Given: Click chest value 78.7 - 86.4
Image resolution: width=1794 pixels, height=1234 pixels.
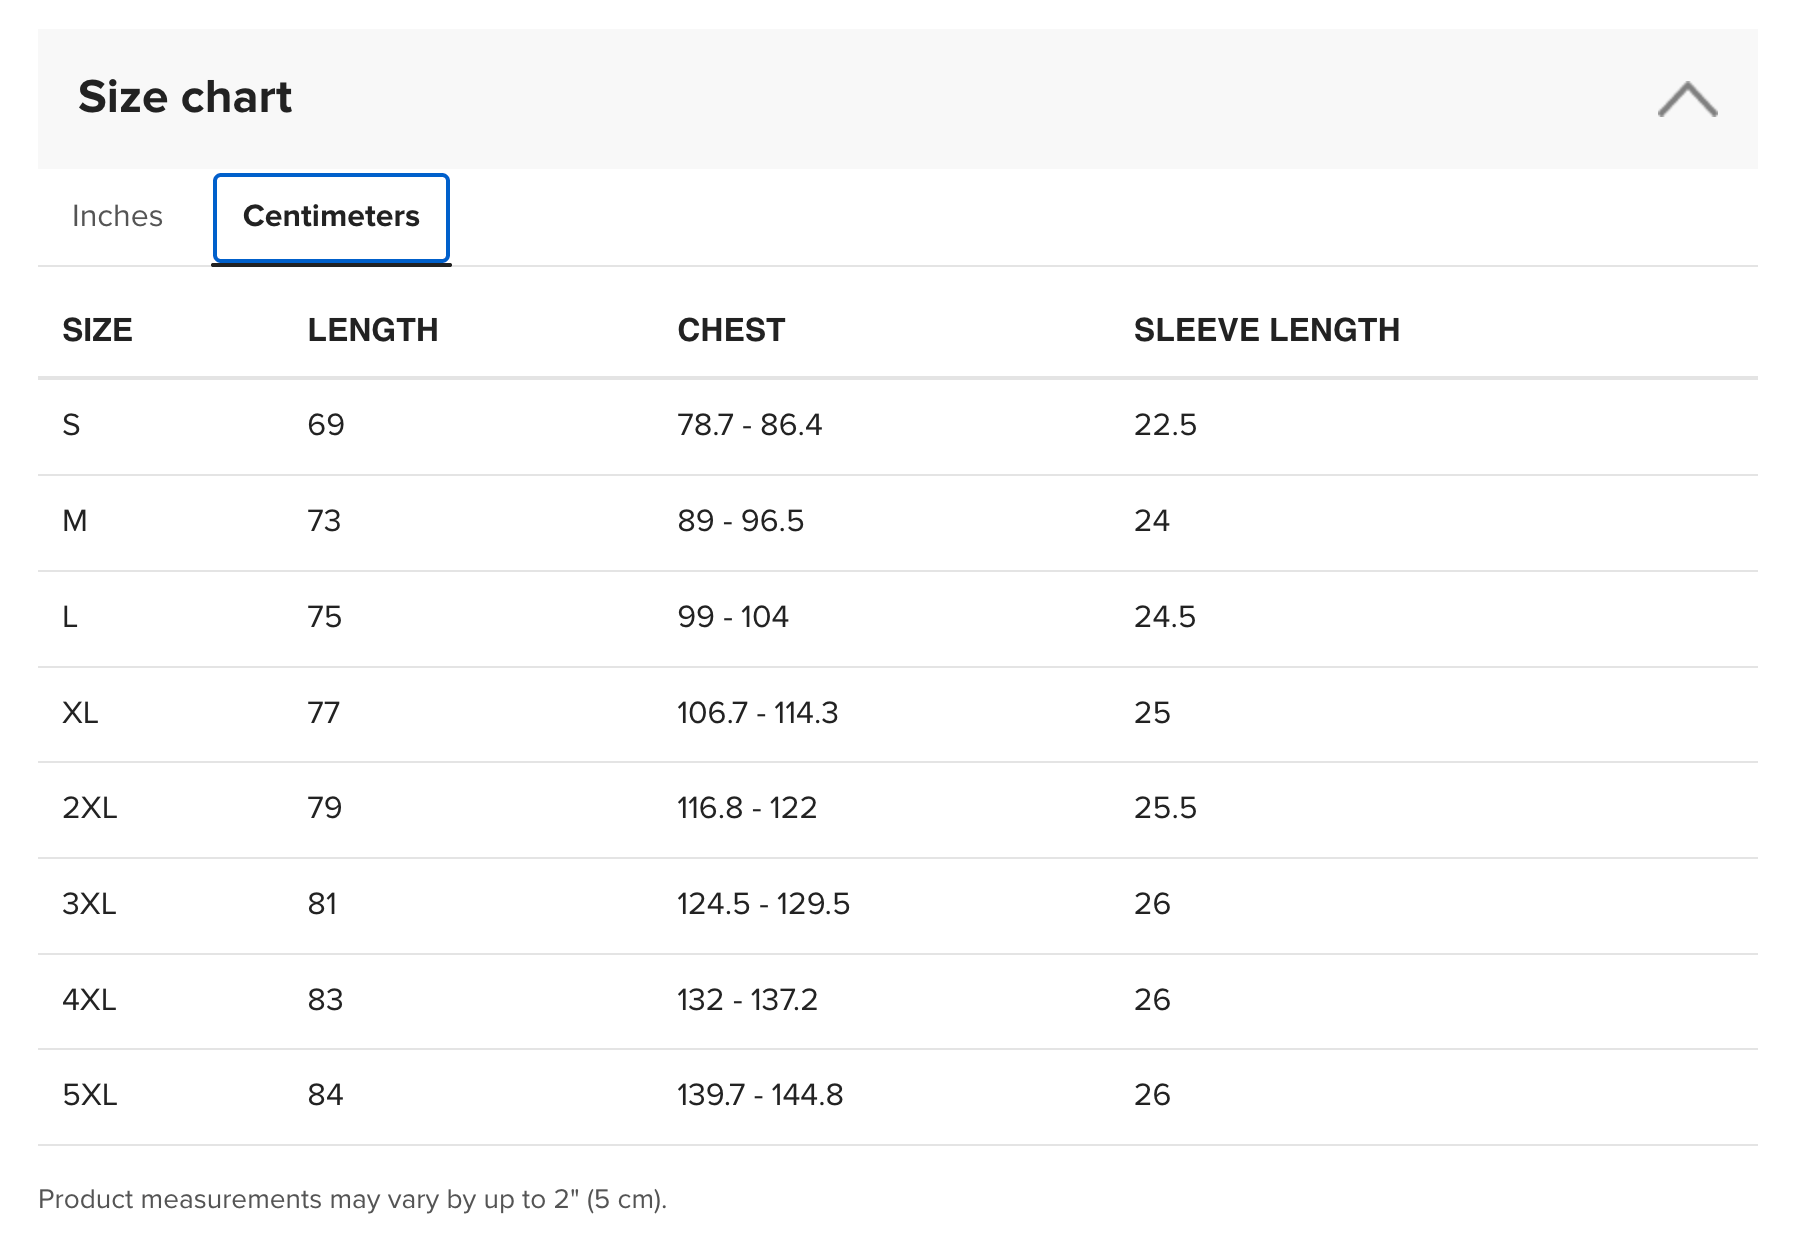Looking at the screenshot, I should 750,425.
